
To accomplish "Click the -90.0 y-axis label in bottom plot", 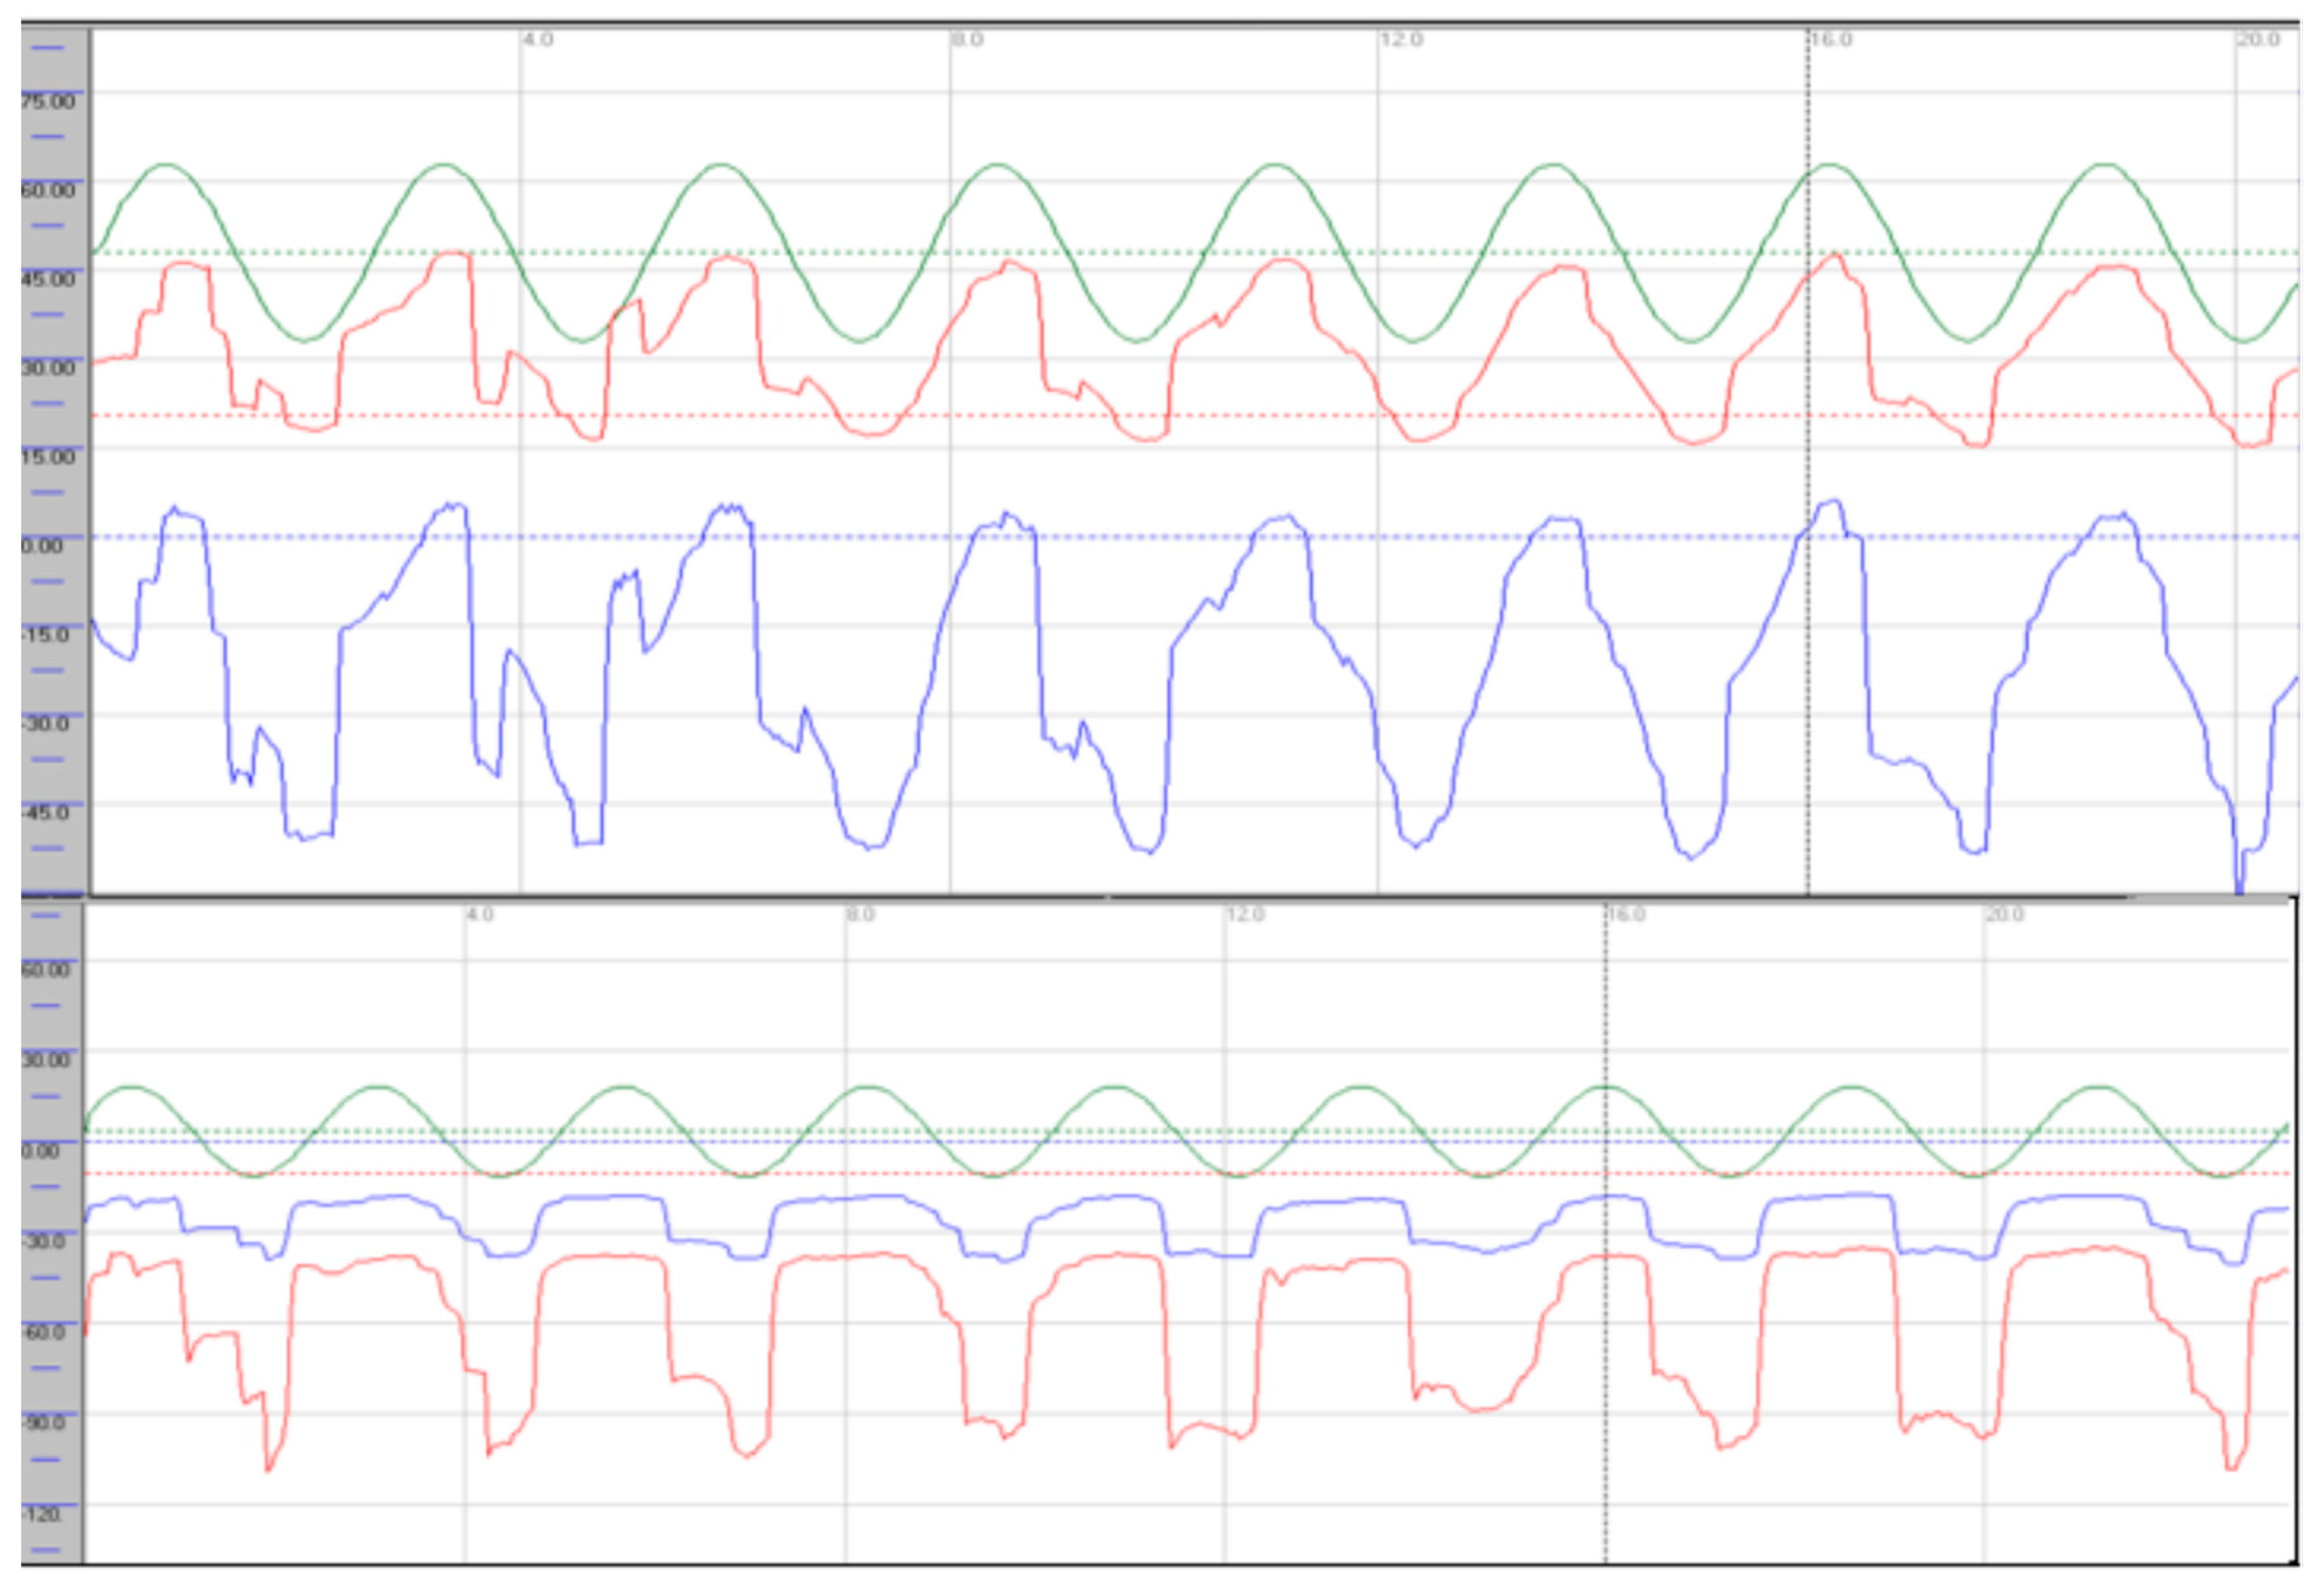I will tap(45, 1423).
